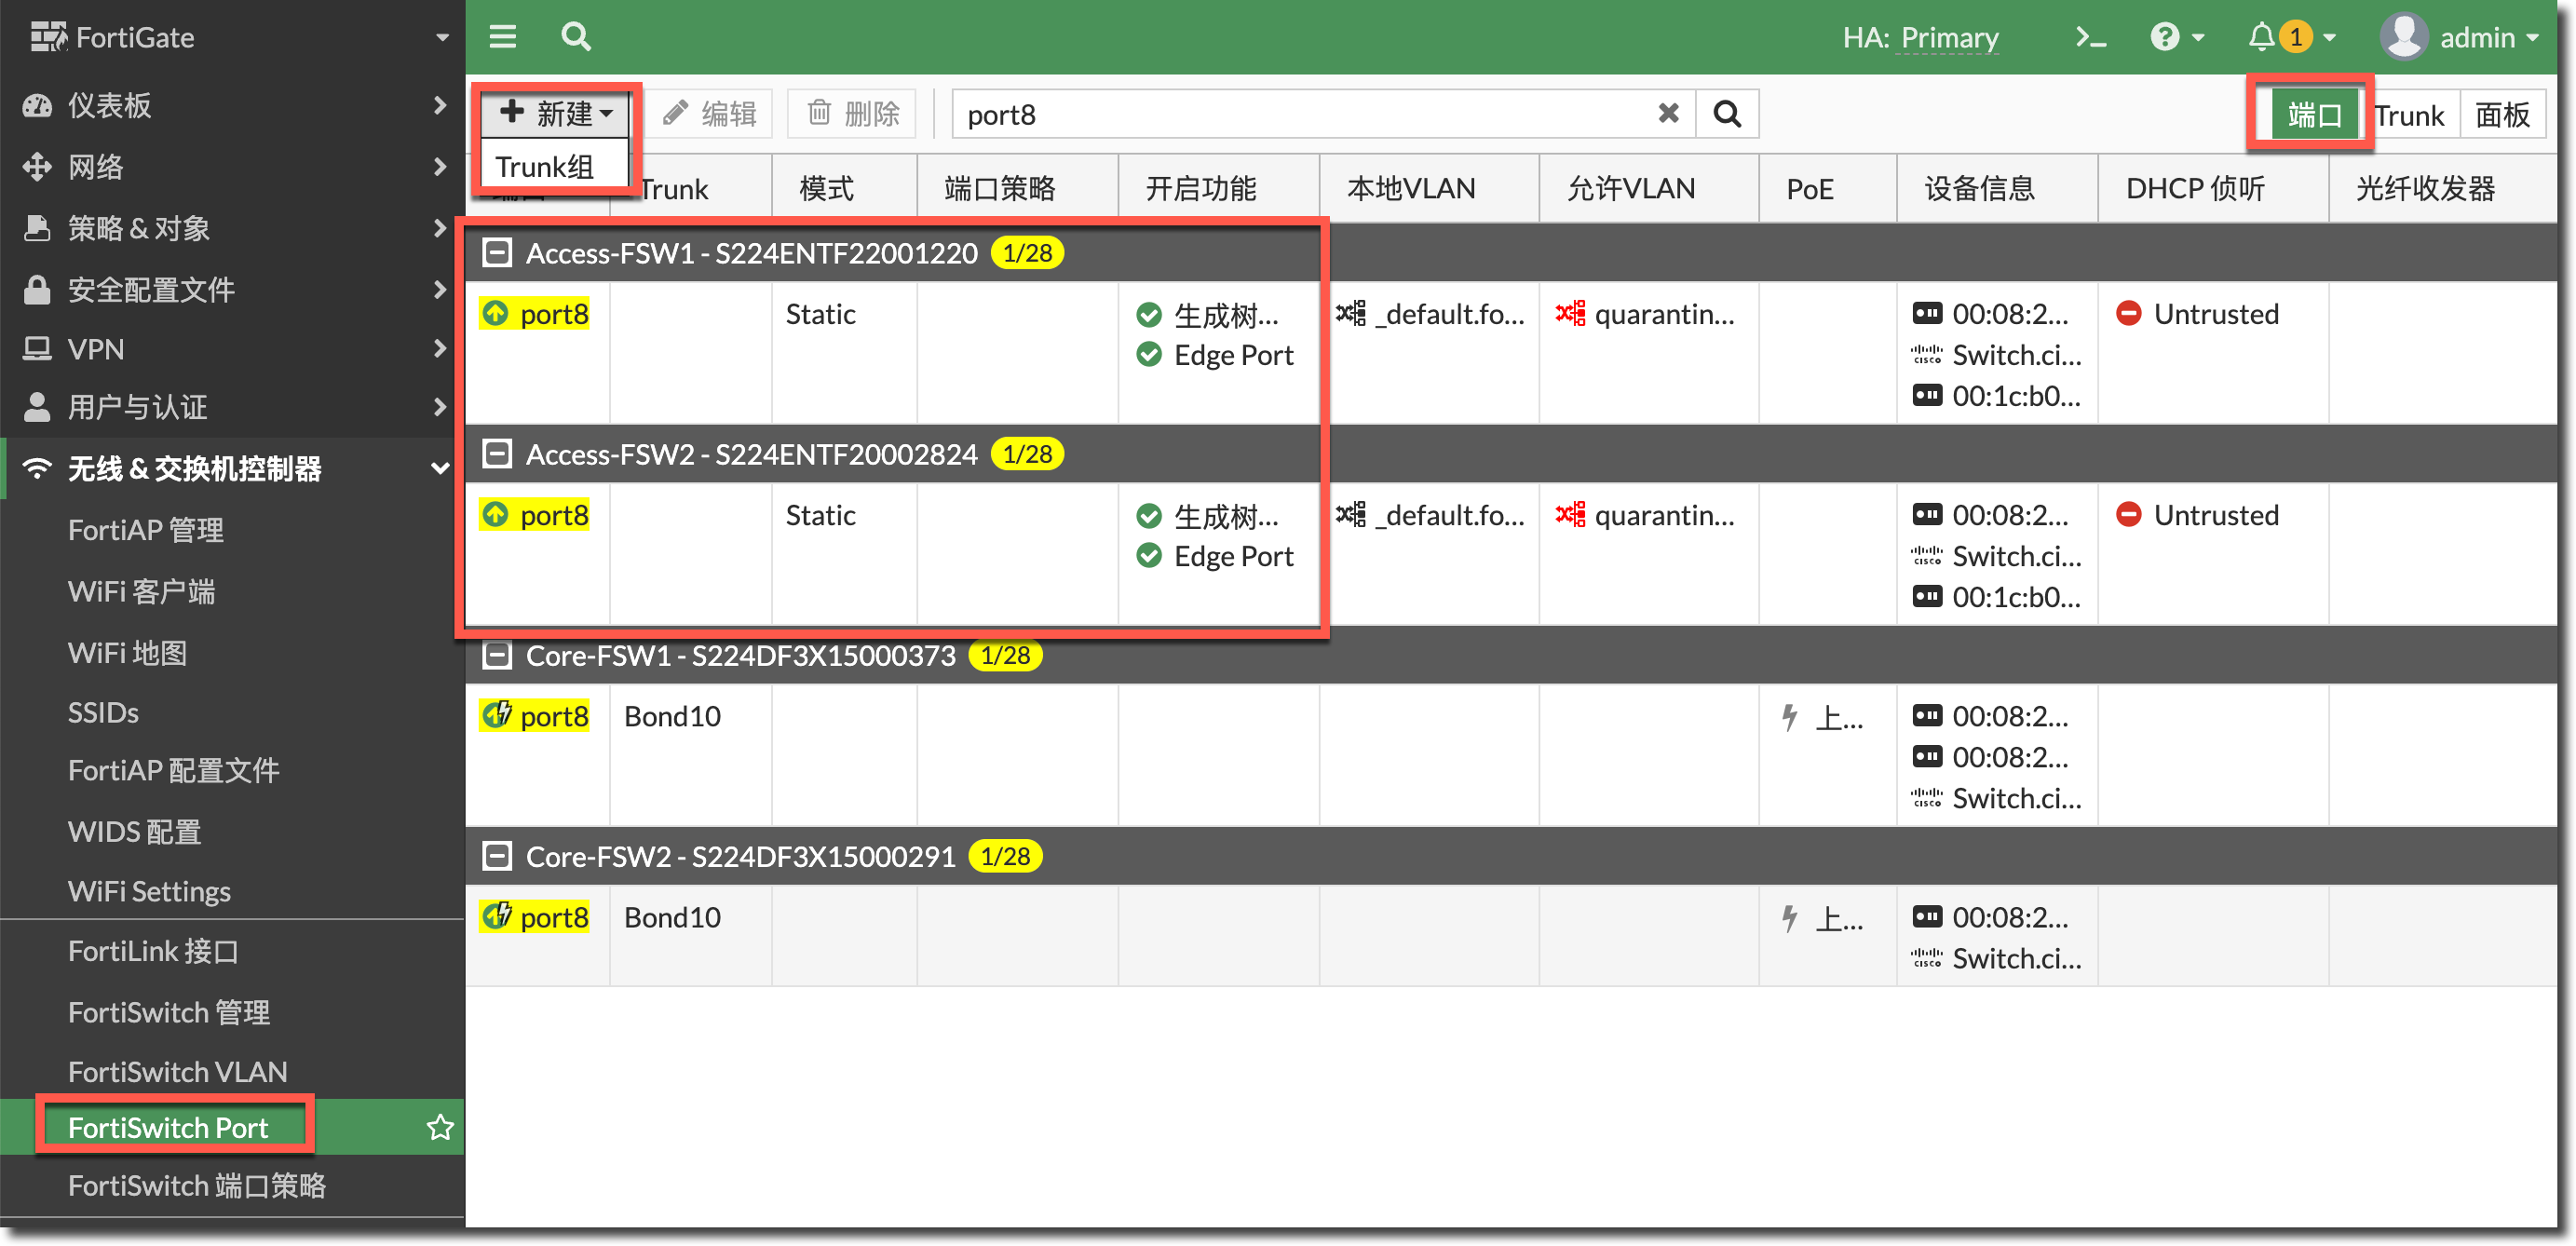
Task: Favorite FortiSwitch Port with star icon
Action: point(440,1127)
